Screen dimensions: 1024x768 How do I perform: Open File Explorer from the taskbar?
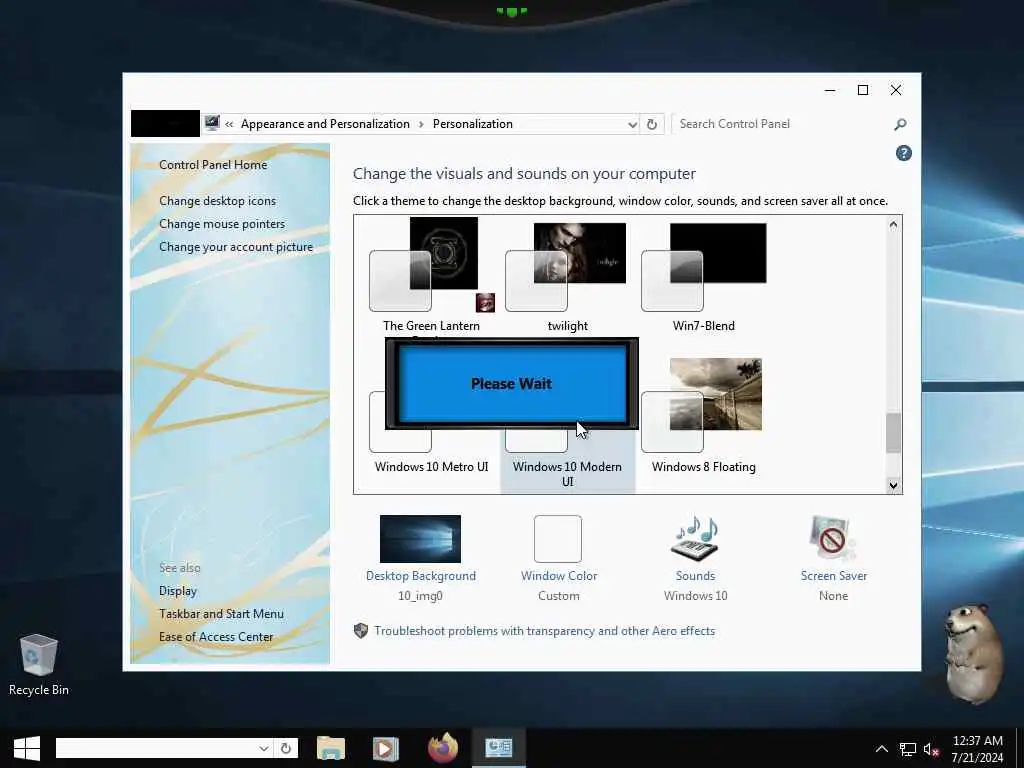pos(331,748)
